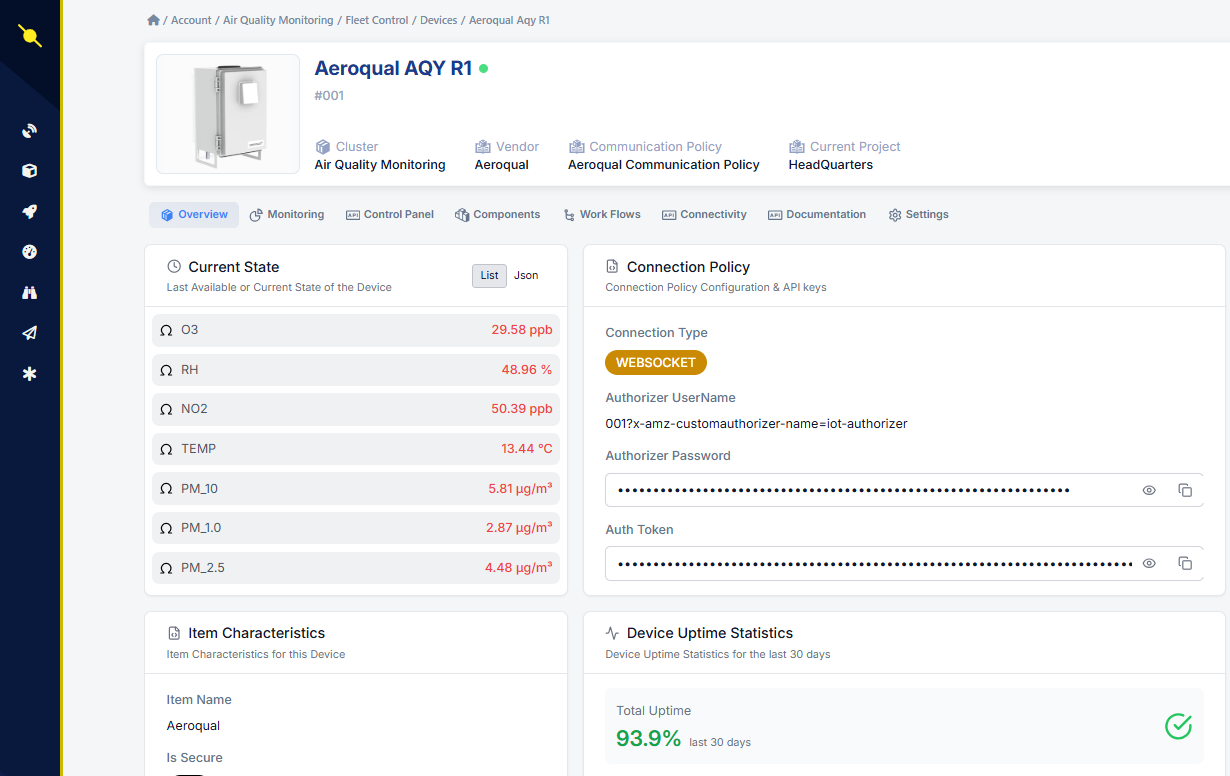Screen dimensions: 1230x776
Task: Copy the Authorizer Password
Action: tap(1185, 490)
